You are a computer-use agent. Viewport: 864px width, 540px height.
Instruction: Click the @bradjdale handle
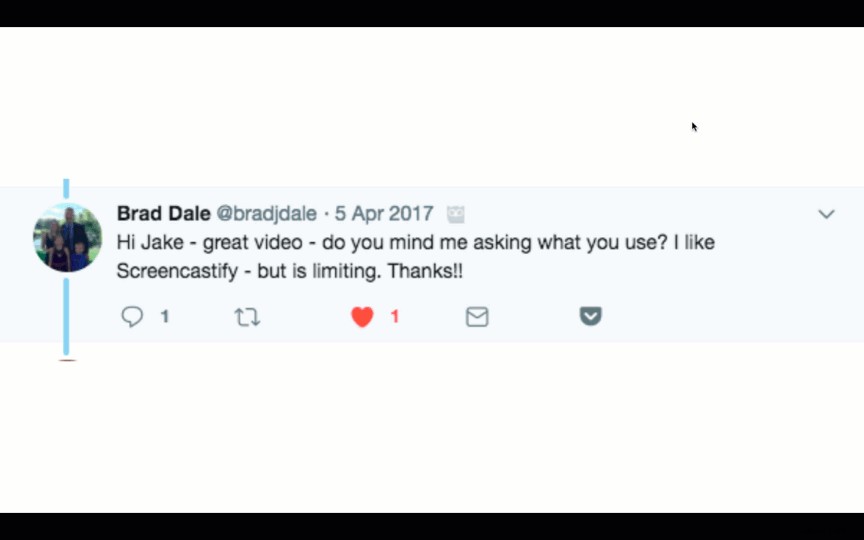[x=267, y=214]
